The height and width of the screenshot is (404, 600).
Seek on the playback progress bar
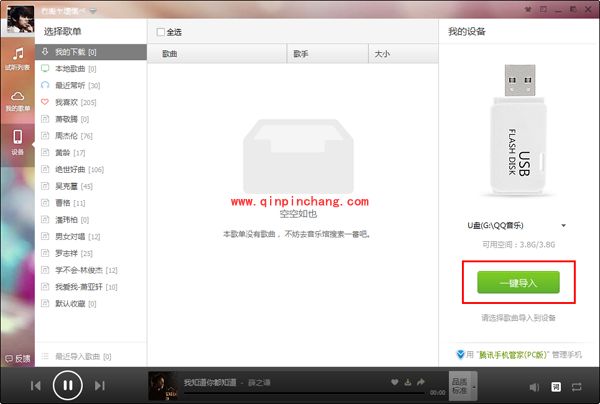[305, 393]
